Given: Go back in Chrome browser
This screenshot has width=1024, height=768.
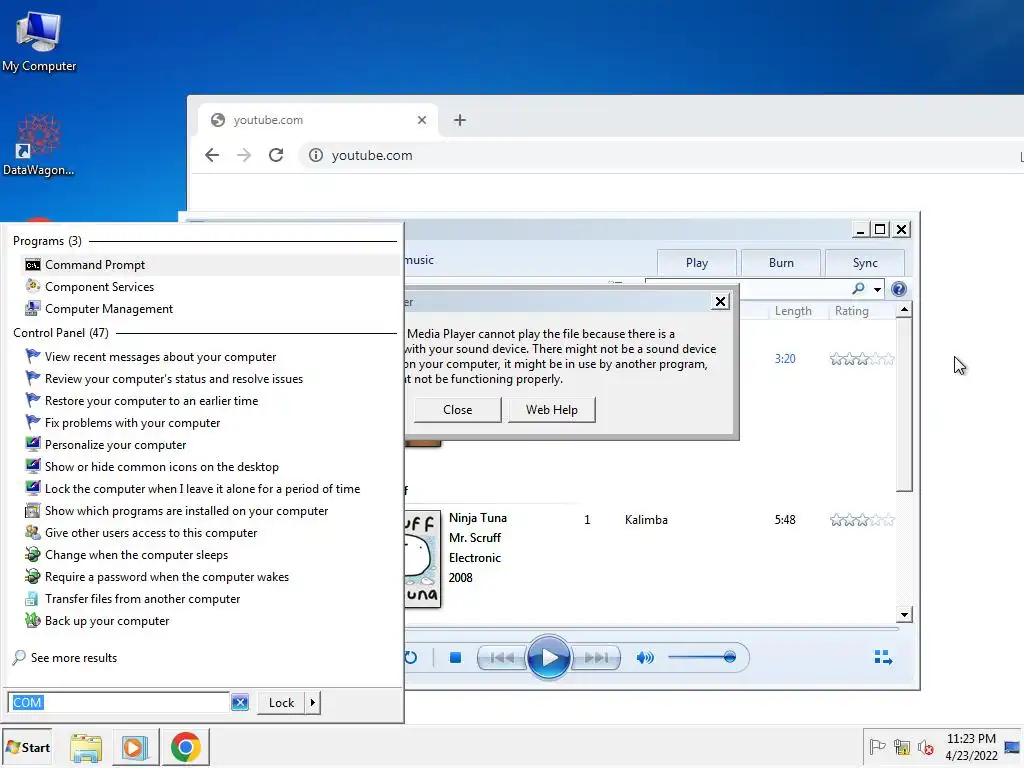Looking at the screenshot, I should coord(212,155).
